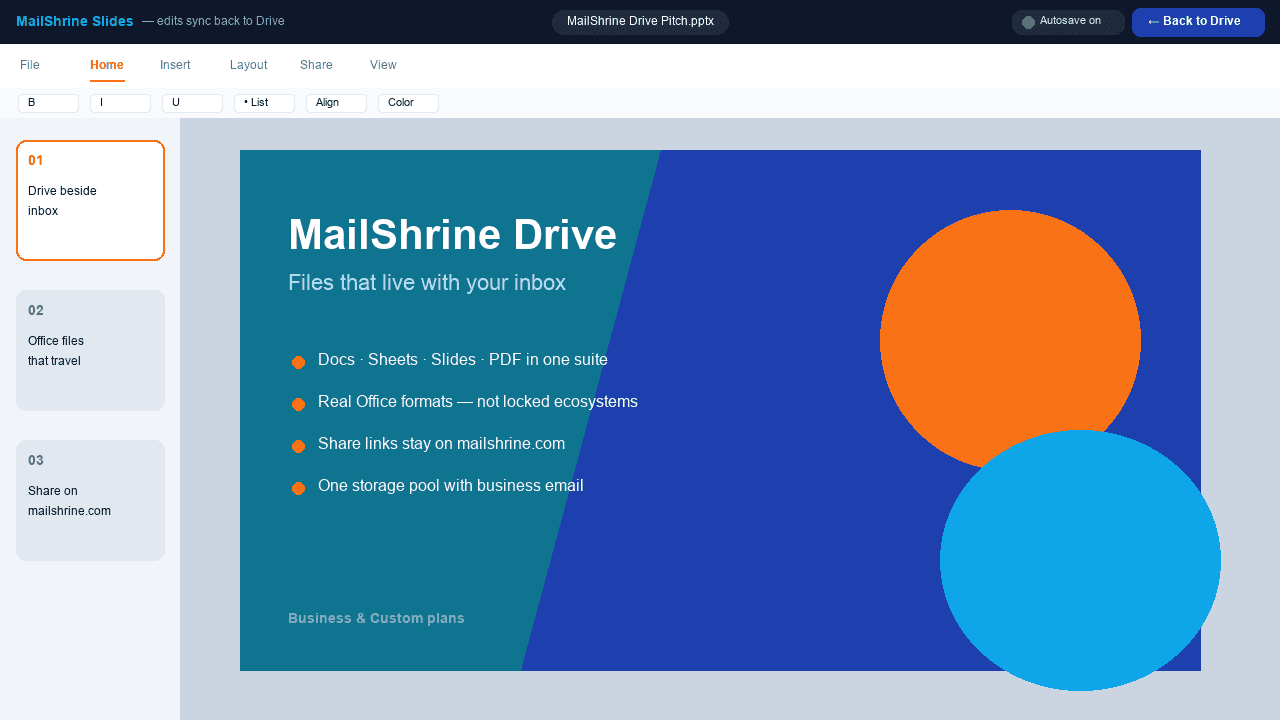Screen dimensions: 1280x720
Task: Open the View tab
Action: (x=383, y=65)
